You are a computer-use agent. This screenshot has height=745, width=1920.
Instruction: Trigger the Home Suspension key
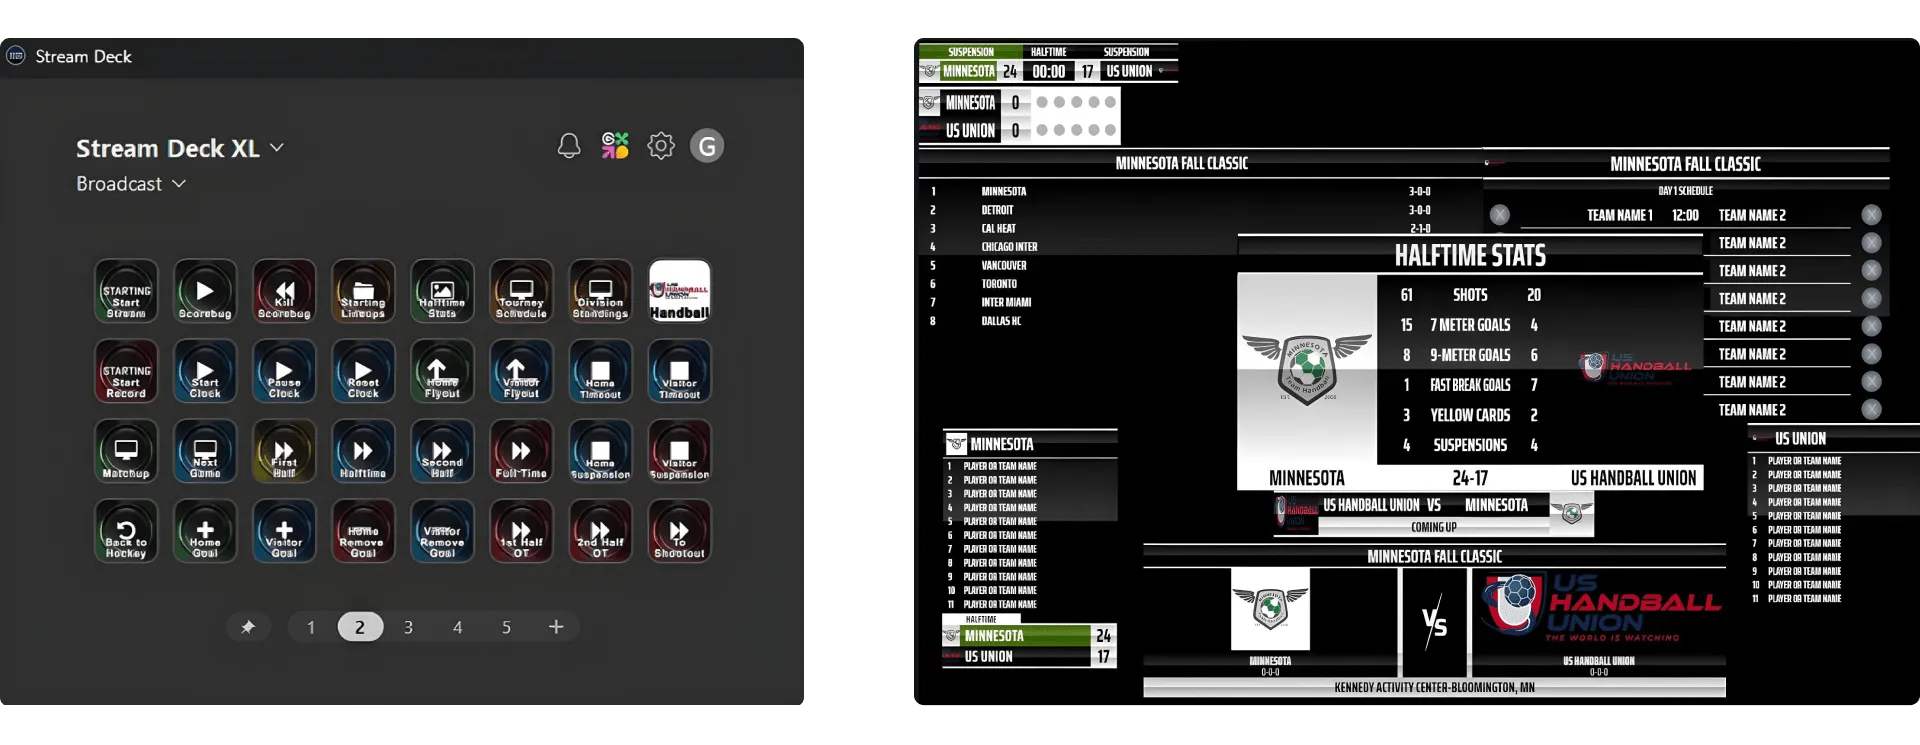click(x=600, y=451)
